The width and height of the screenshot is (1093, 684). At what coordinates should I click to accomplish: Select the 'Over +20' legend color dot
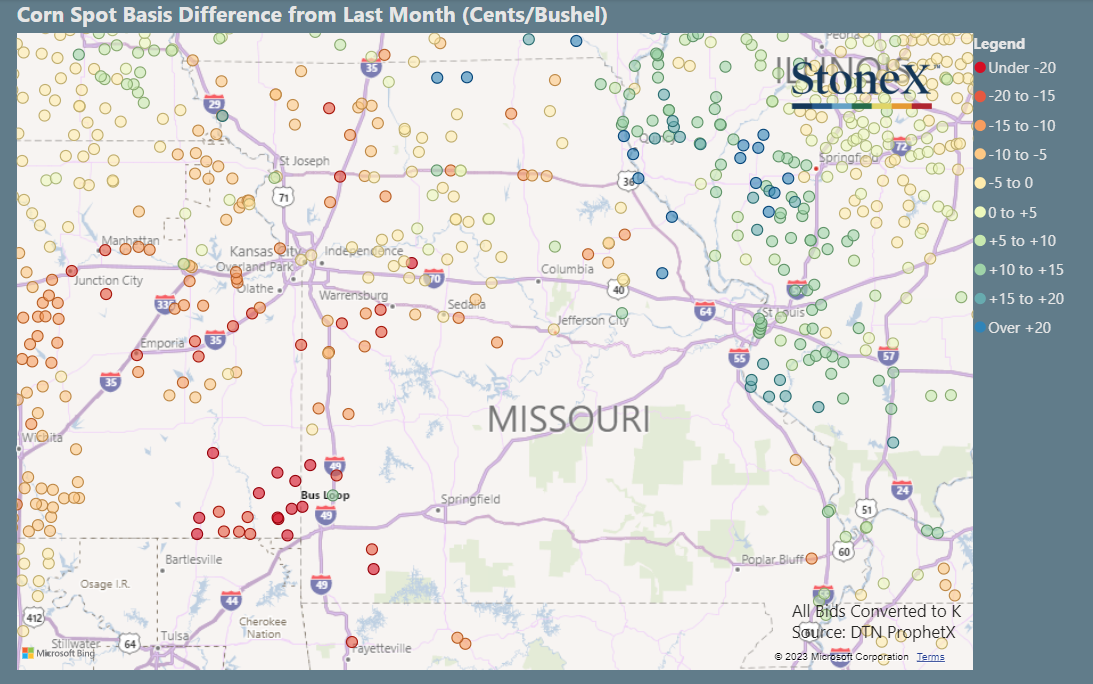[980, 327]
